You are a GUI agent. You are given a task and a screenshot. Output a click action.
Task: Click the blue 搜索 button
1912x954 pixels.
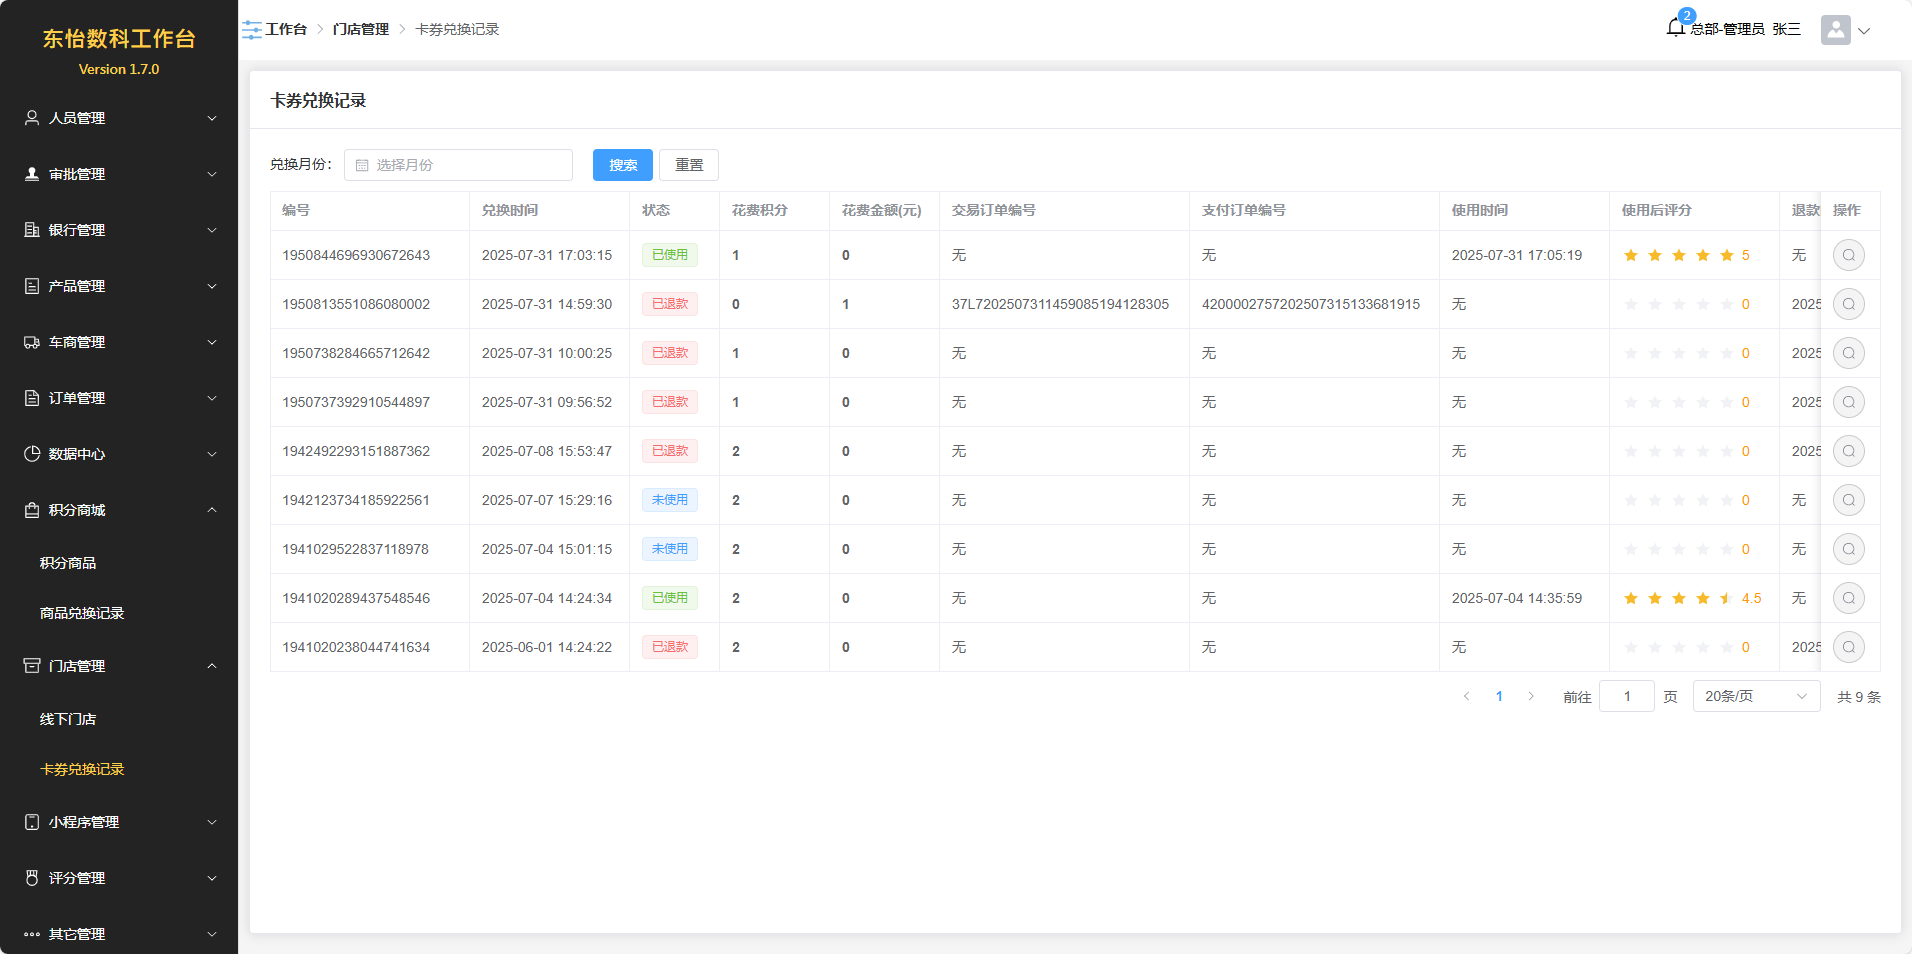(x=622, y=165)
